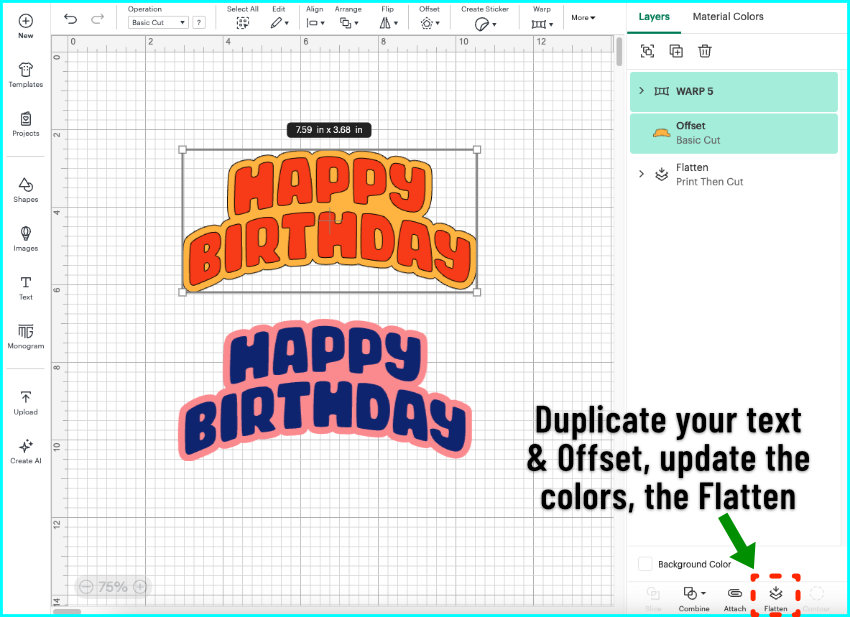The height and width of the screenshot is (617, 850).
Task: Click the Group layers icon
Action: 647,51
